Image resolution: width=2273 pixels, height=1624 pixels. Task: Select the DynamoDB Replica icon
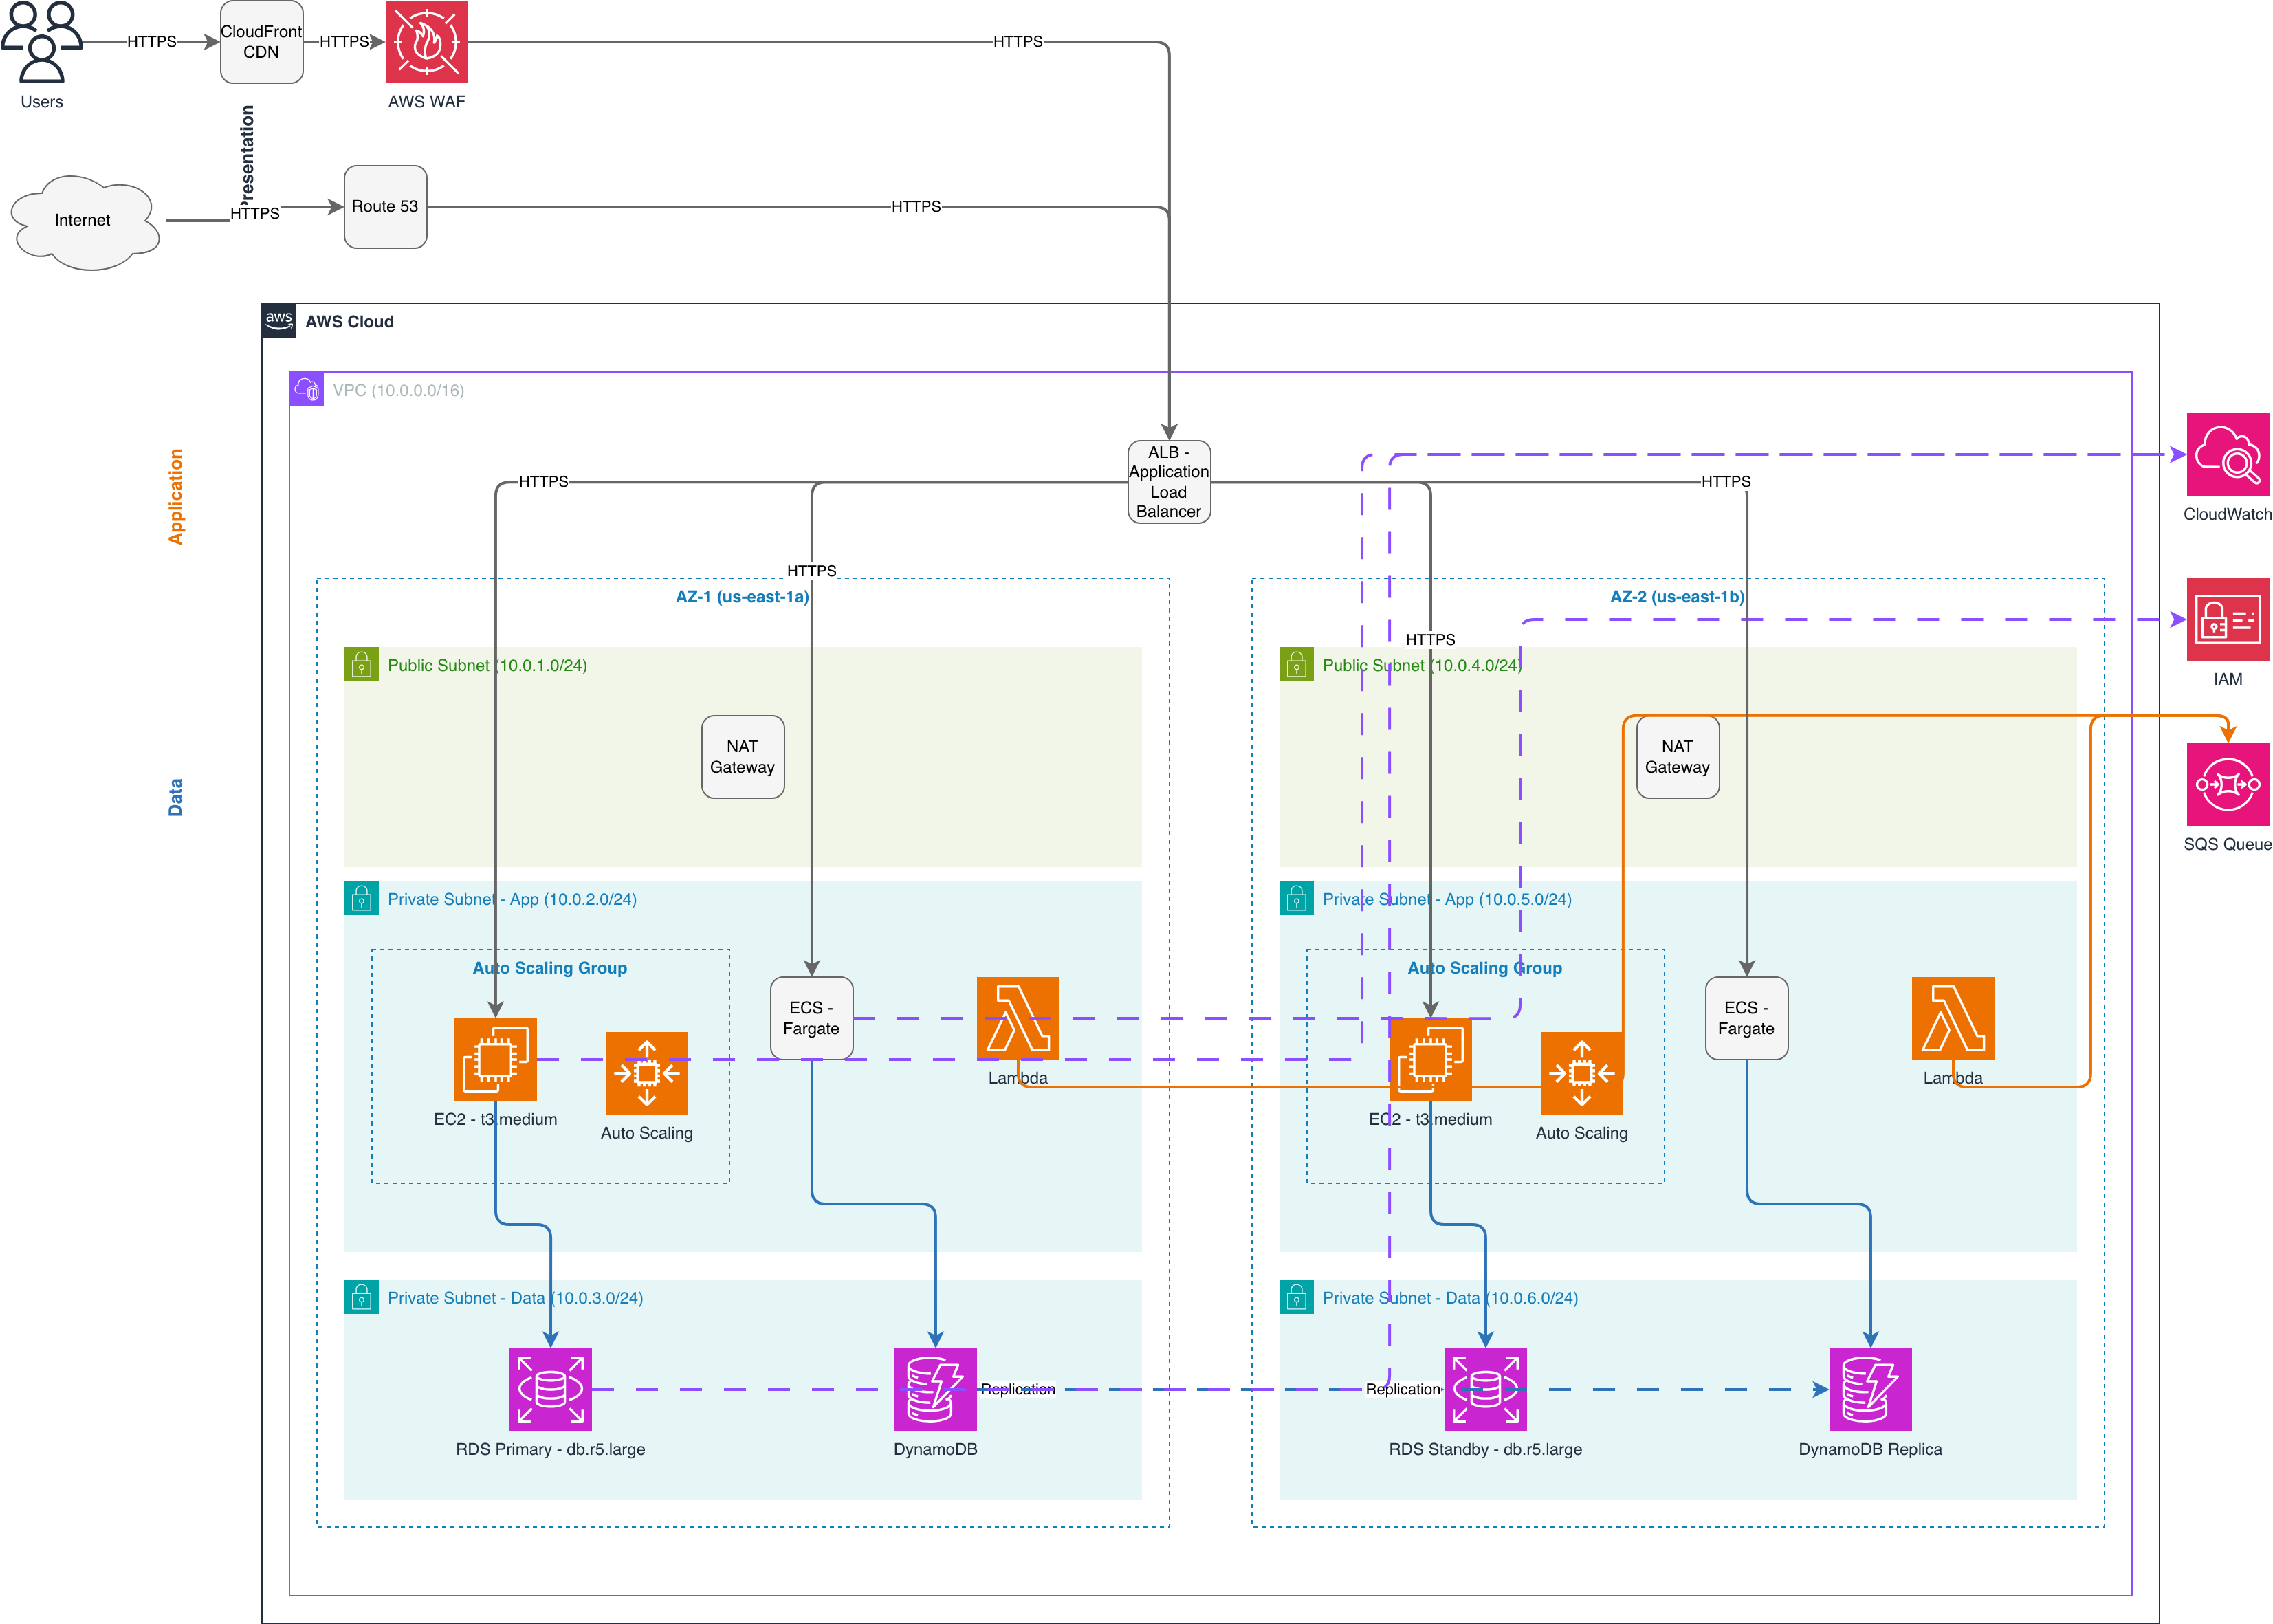coord(1871,1389)
